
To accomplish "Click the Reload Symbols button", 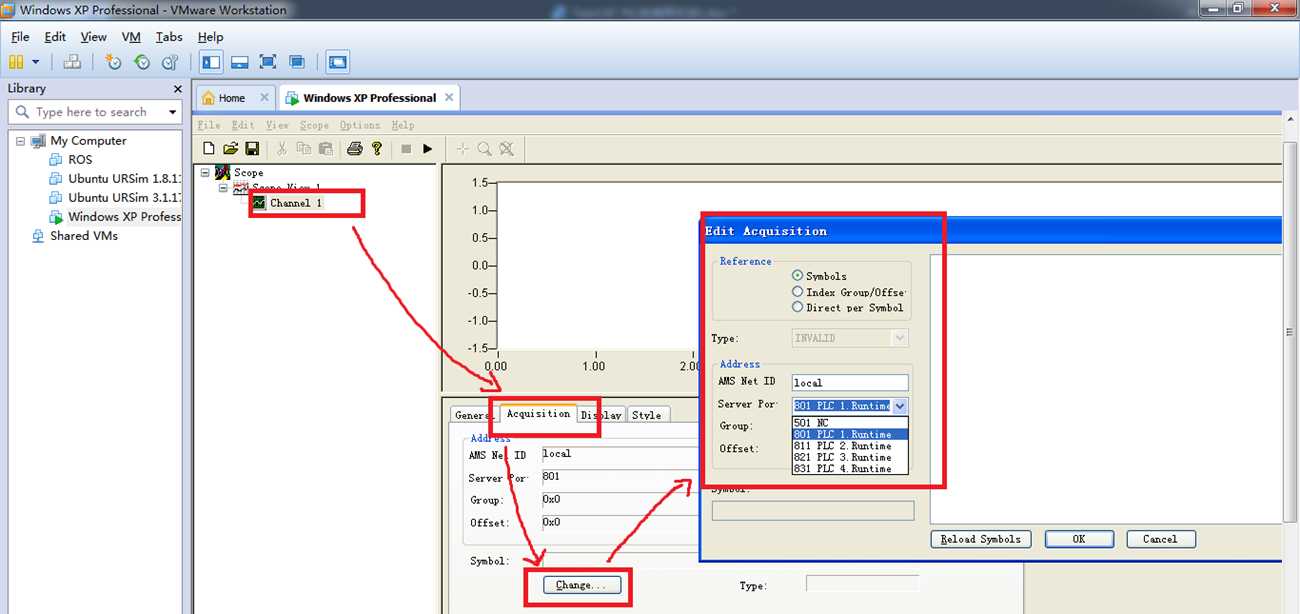I will (980, 539).
